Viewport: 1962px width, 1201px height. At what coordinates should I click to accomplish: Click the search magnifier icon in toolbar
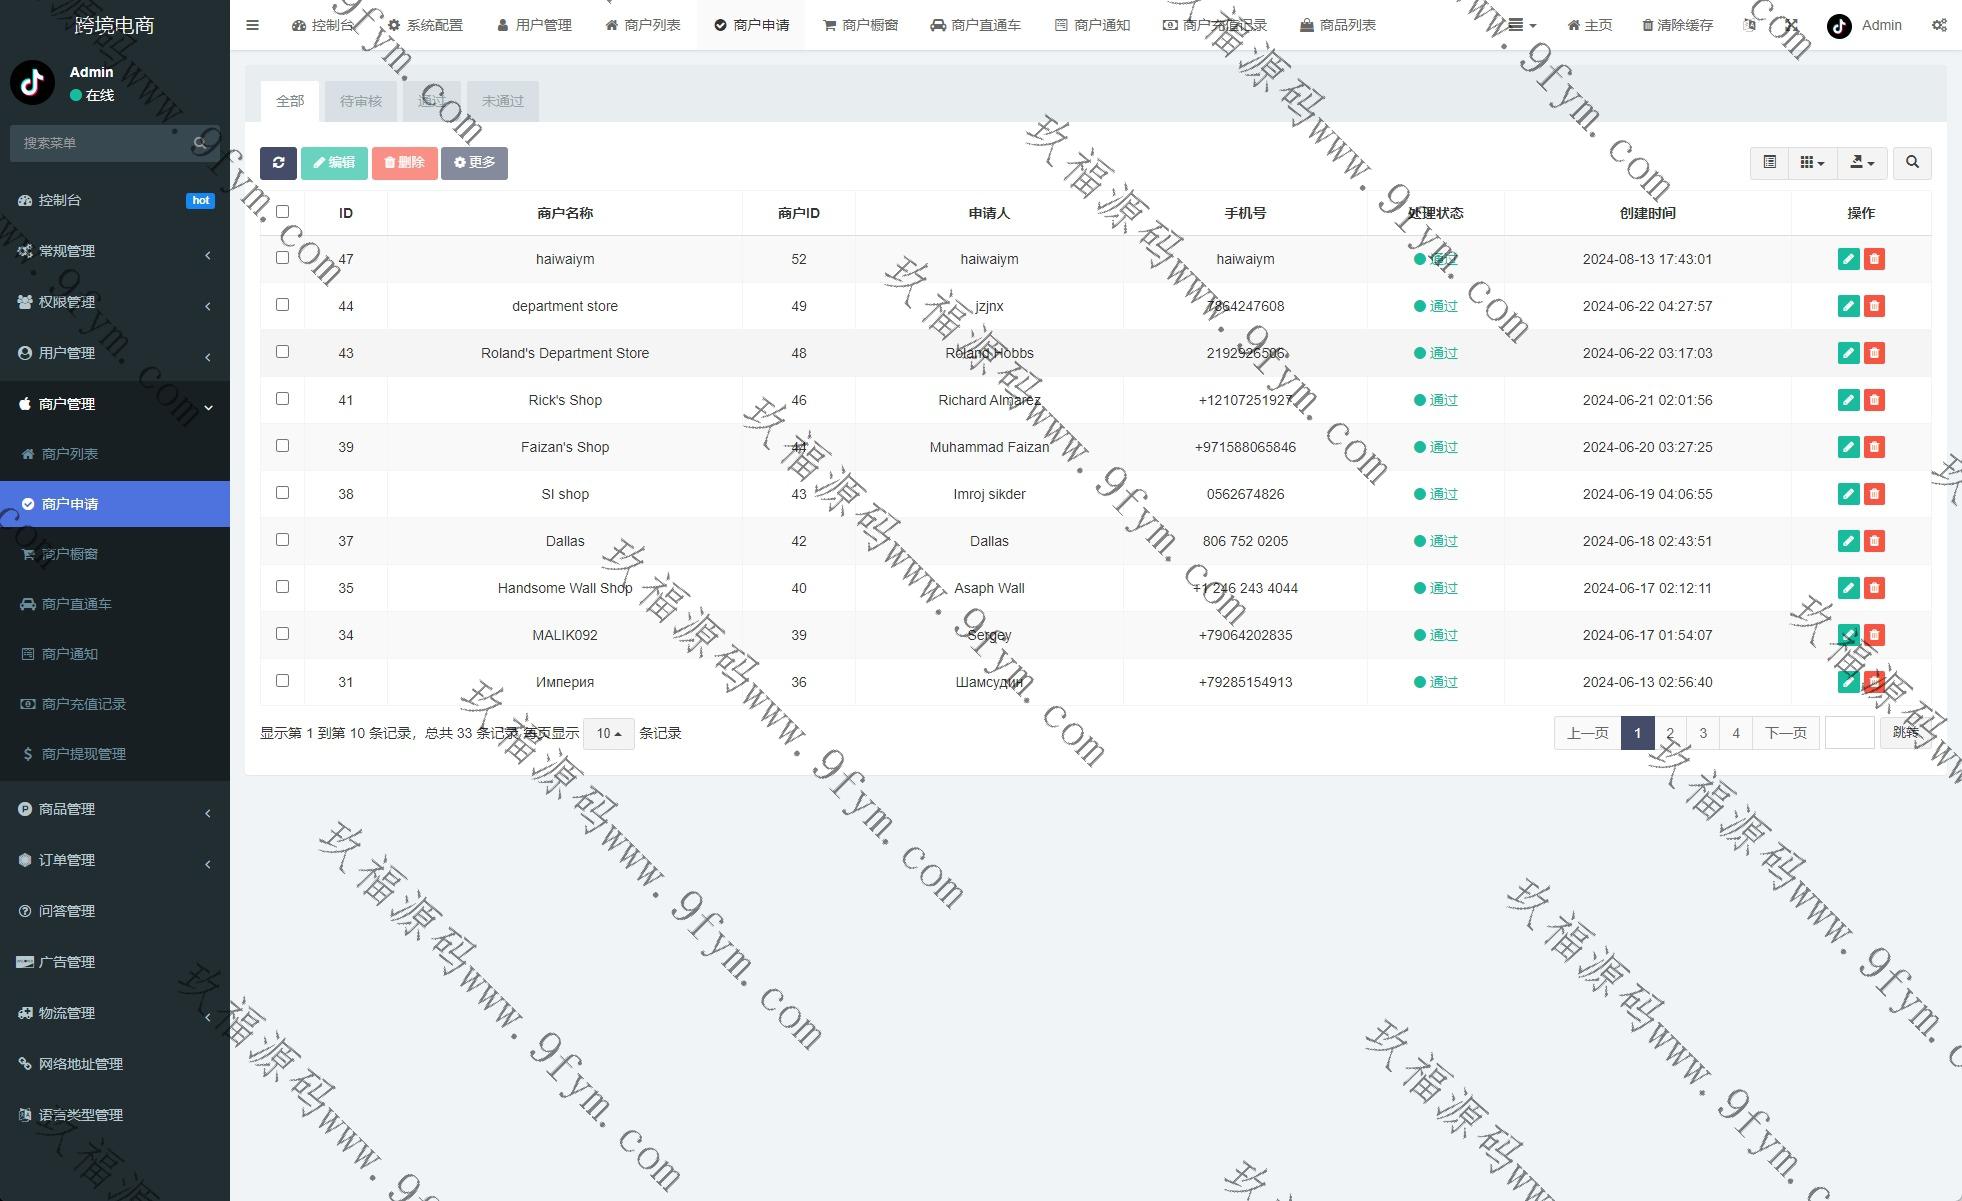[1912, 163]
